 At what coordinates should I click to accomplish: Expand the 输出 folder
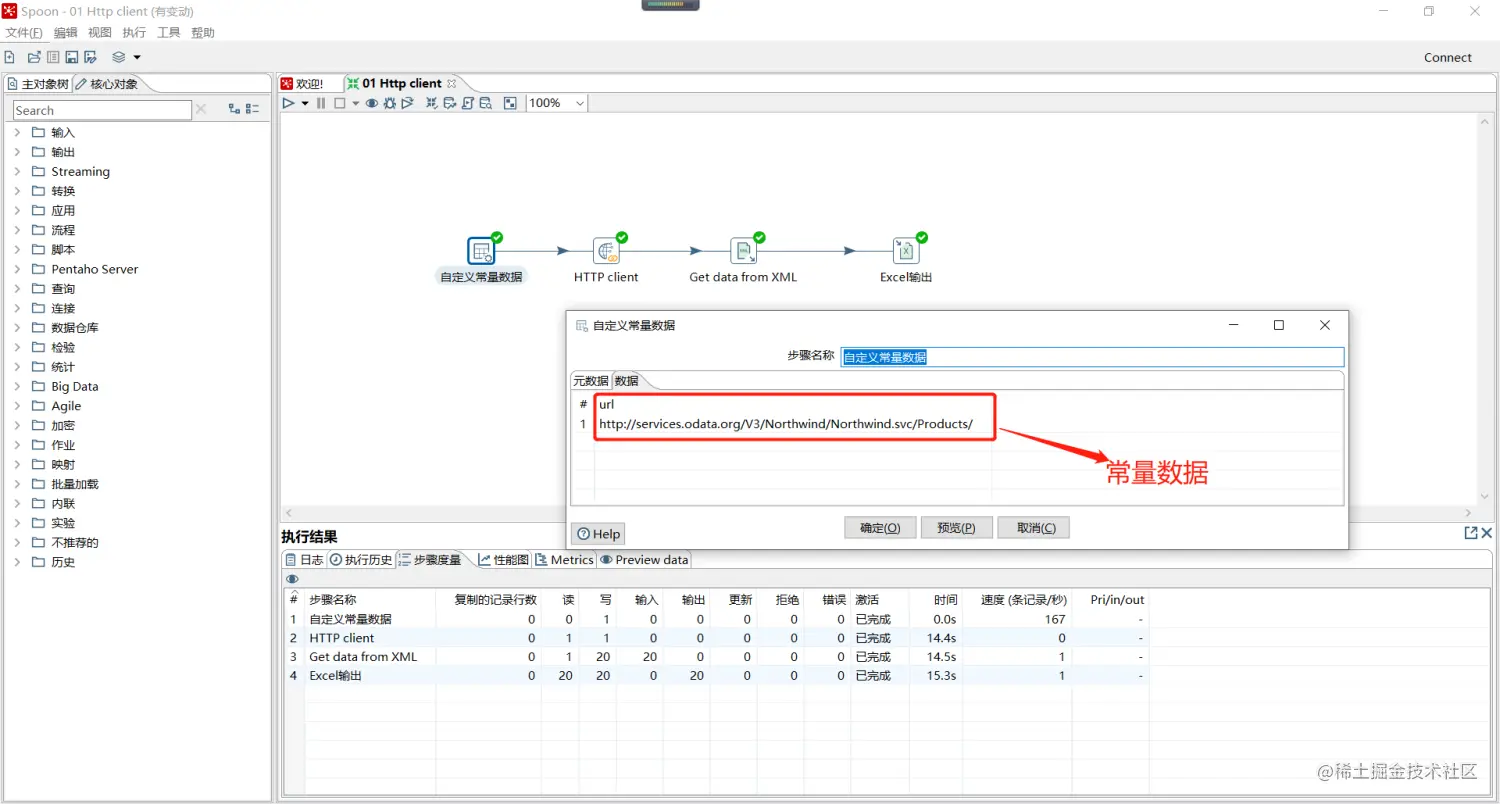pyautogui.click(x=17, y=152)
